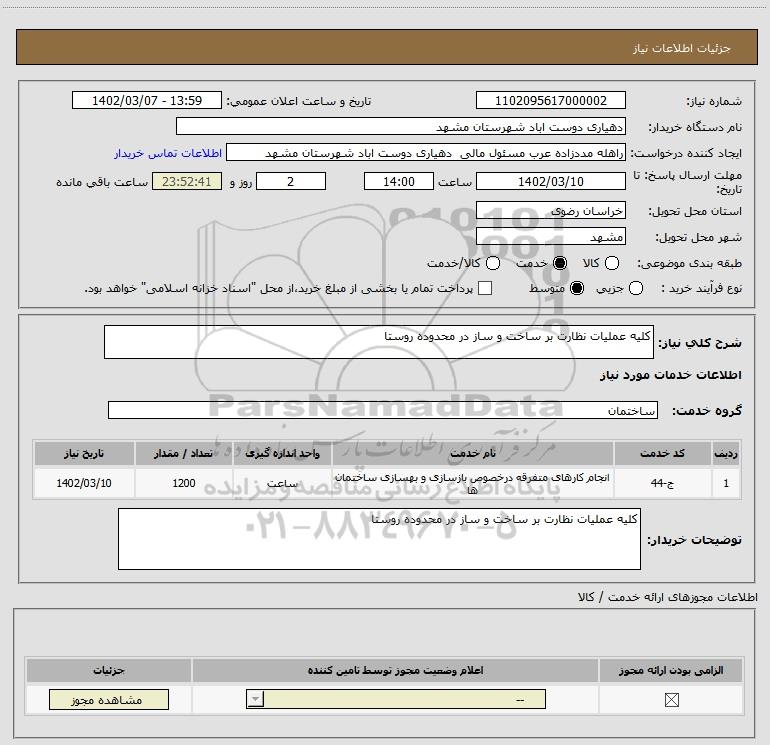Toggle the اسناد خزانه اسلامی payment checkbox
Viewport: 770px width, 745px height.
coord(485,288)
